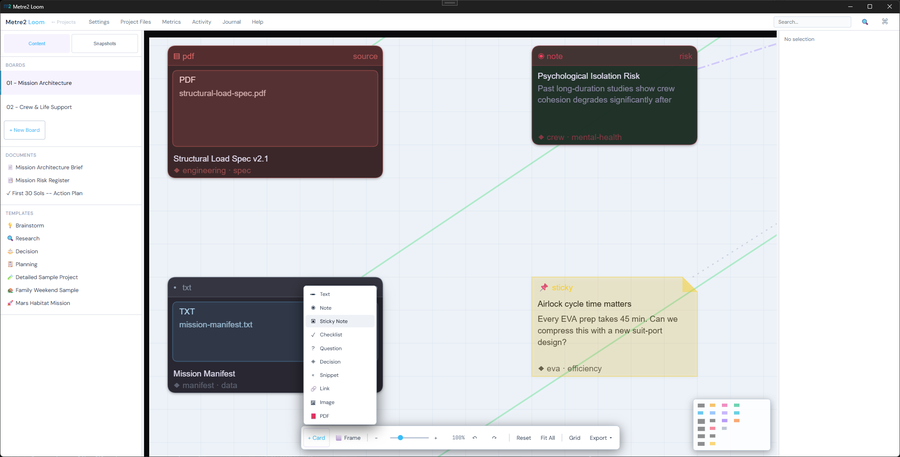Click the + New Board button
Screen dimensions: 900x457
pyautogui.click(x=25, y=130)
